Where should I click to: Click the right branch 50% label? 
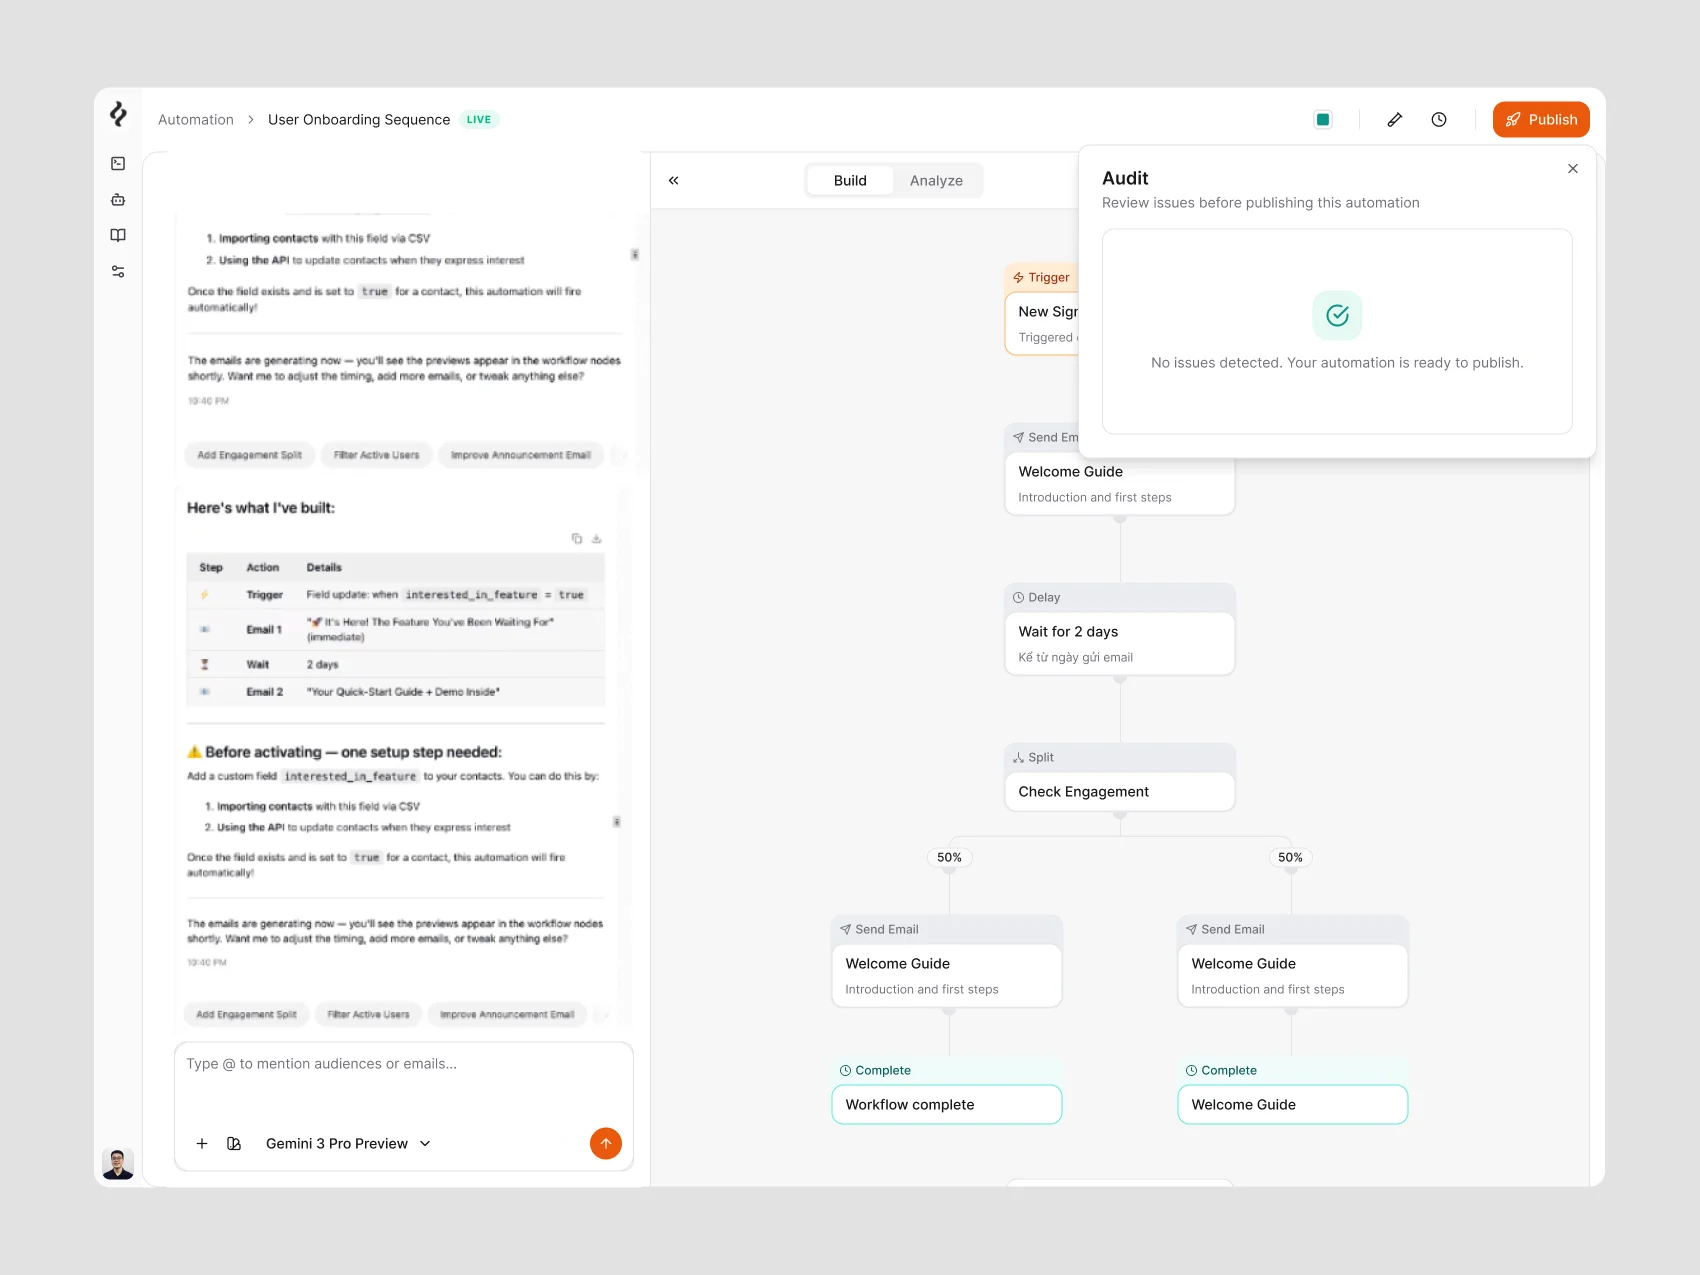(x=1291, y=858)
